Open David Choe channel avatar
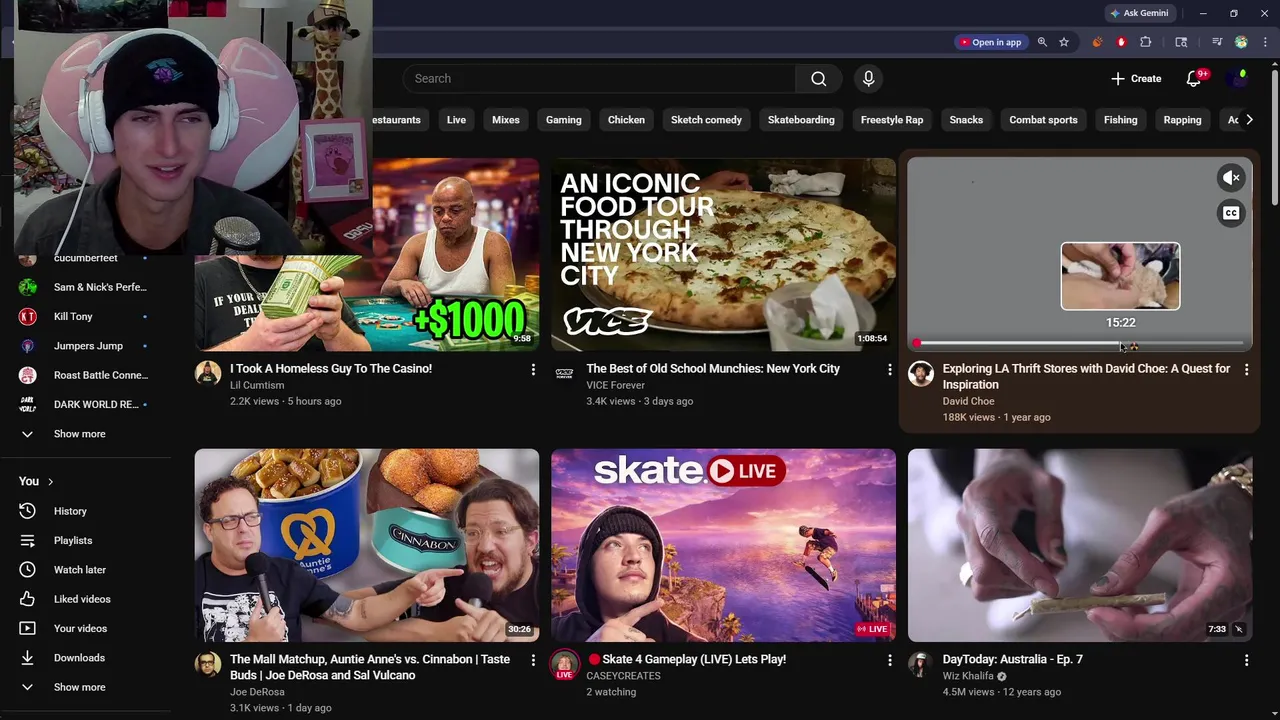 (921, 374)
